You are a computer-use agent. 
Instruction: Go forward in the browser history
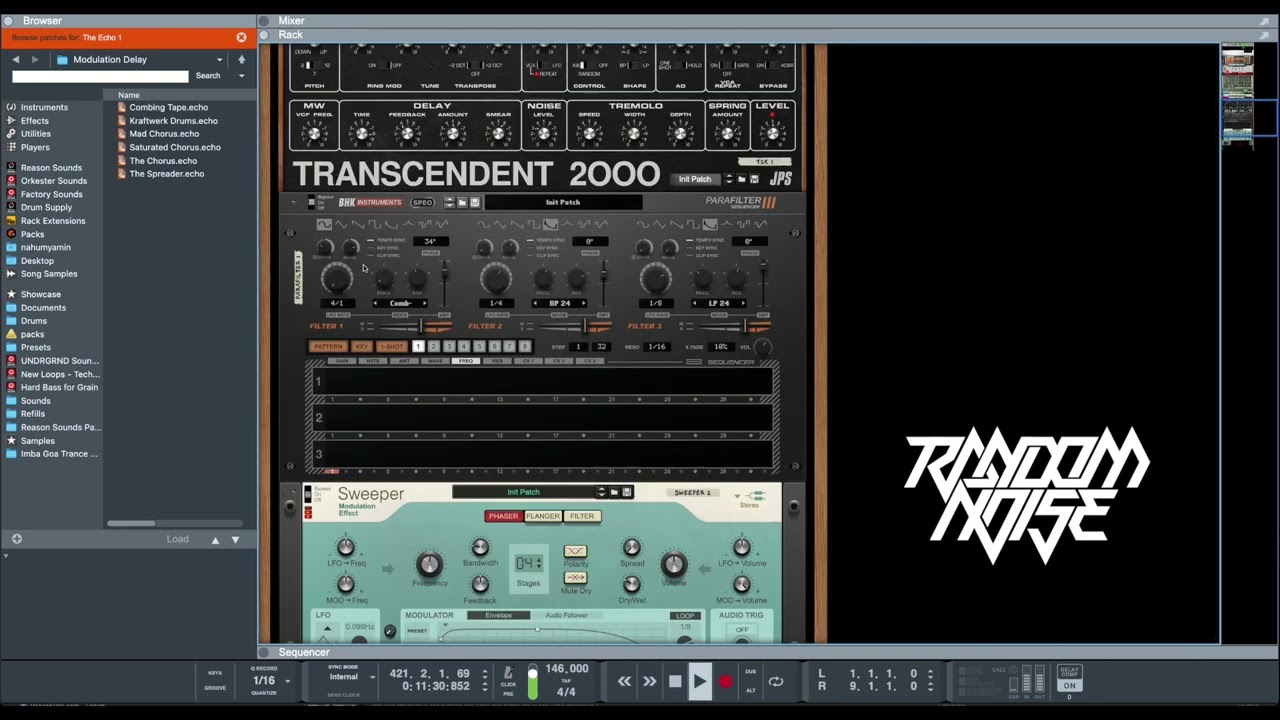tap(35, 59)
